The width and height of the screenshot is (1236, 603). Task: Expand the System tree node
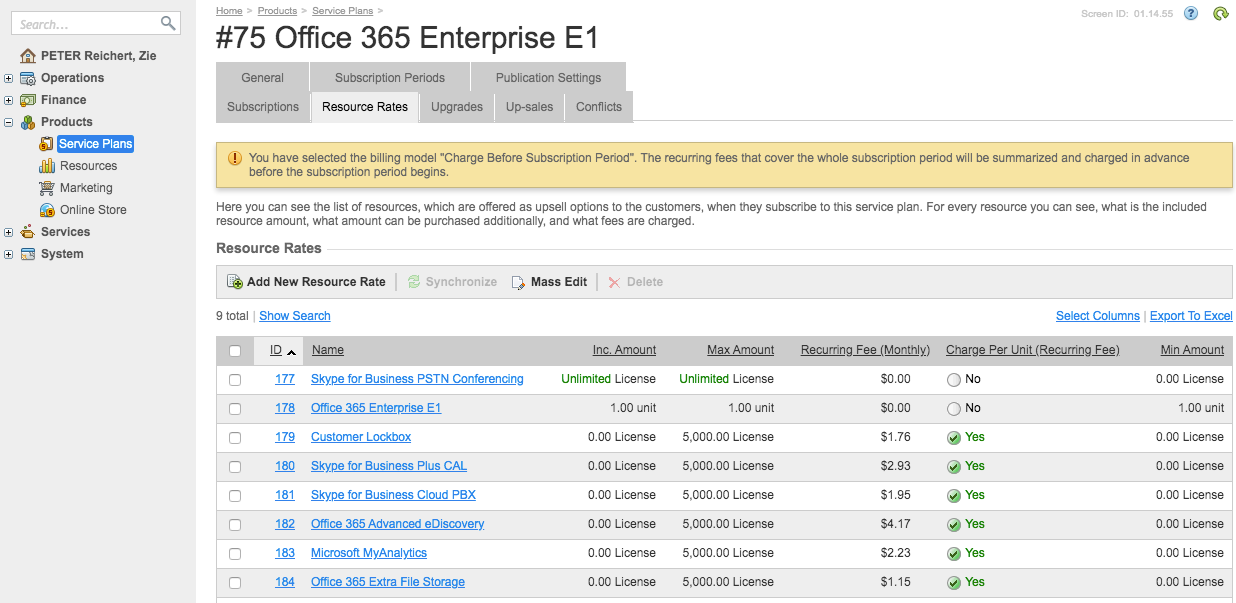pos(9,254)
